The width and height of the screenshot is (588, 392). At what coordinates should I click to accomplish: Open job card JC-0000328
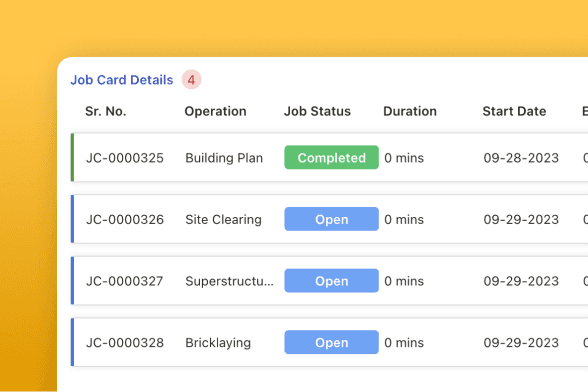click(125, 342)
